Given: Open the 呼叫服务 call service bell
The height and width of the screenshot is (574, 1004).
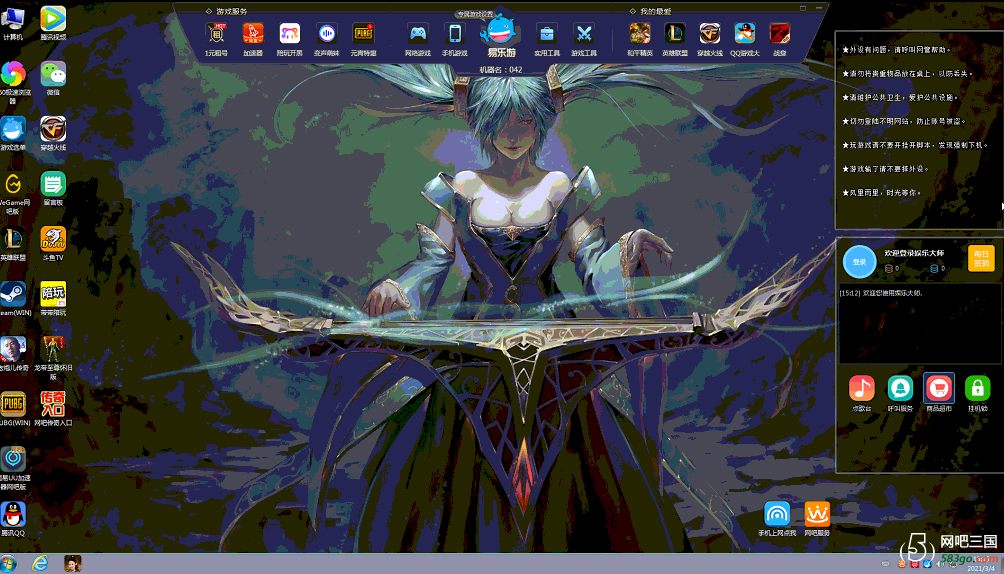Looking at the screenshot, I should (900, 388).
